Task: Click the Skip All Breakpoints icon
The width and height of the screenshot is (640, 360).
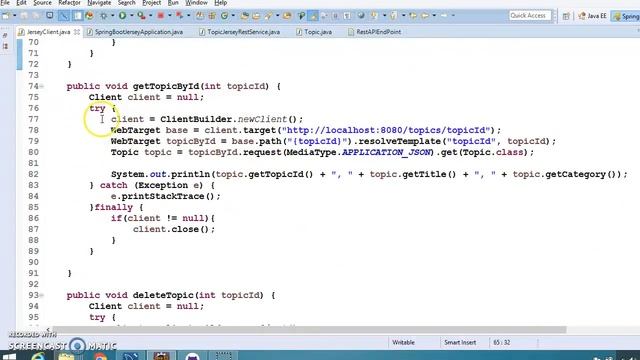Action: pyautogui.click(x=64, y=16)
